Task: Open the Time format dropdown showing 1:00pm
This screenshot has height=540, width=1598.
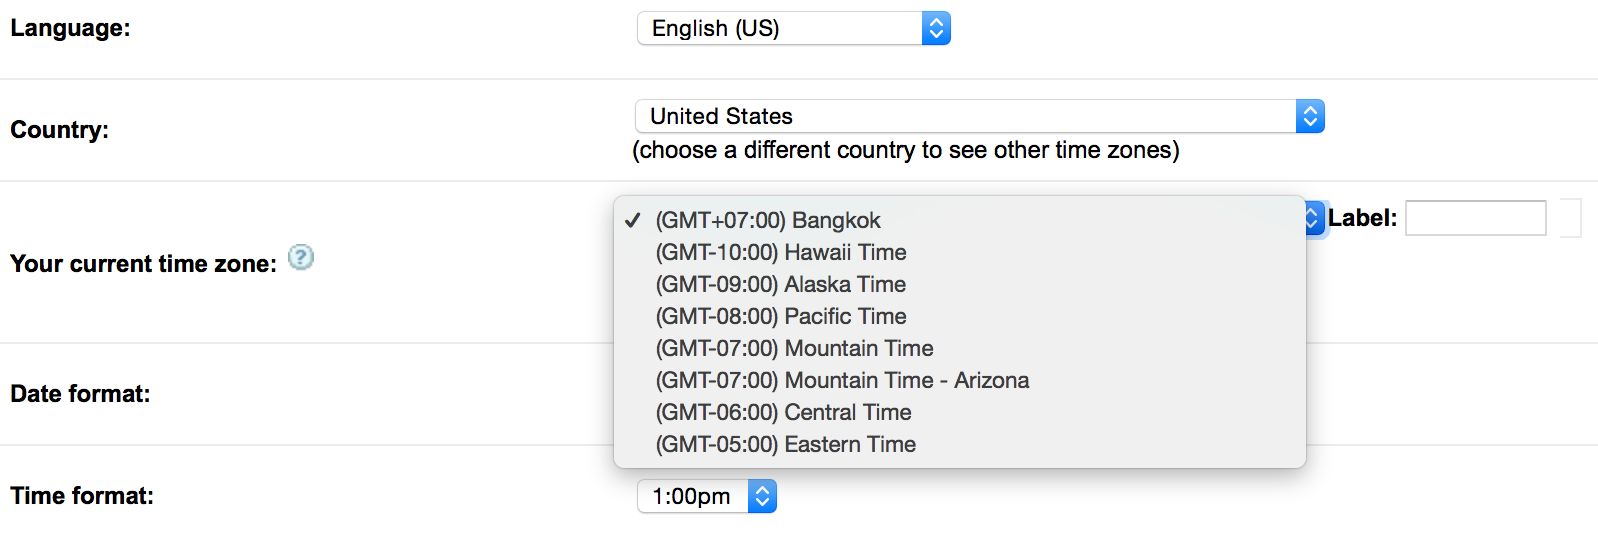Action: [x=706, y=496]
